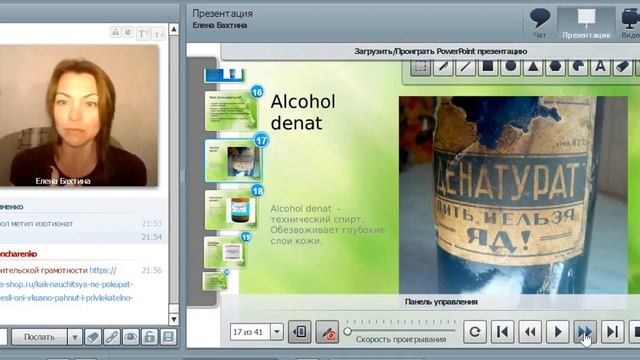This screenshot has height=360, width=640.
Task: Select the square shape tool
Action: 488,67
